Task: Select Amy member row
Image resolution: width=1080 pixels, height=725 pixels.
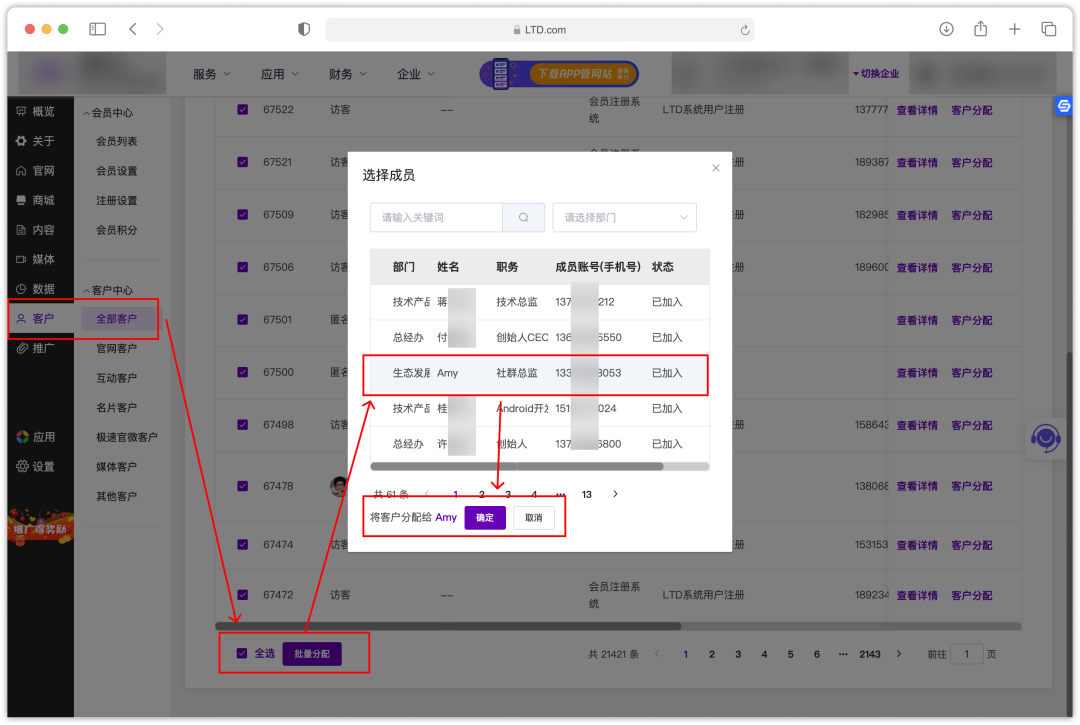Action: click(x=539, y=372)
